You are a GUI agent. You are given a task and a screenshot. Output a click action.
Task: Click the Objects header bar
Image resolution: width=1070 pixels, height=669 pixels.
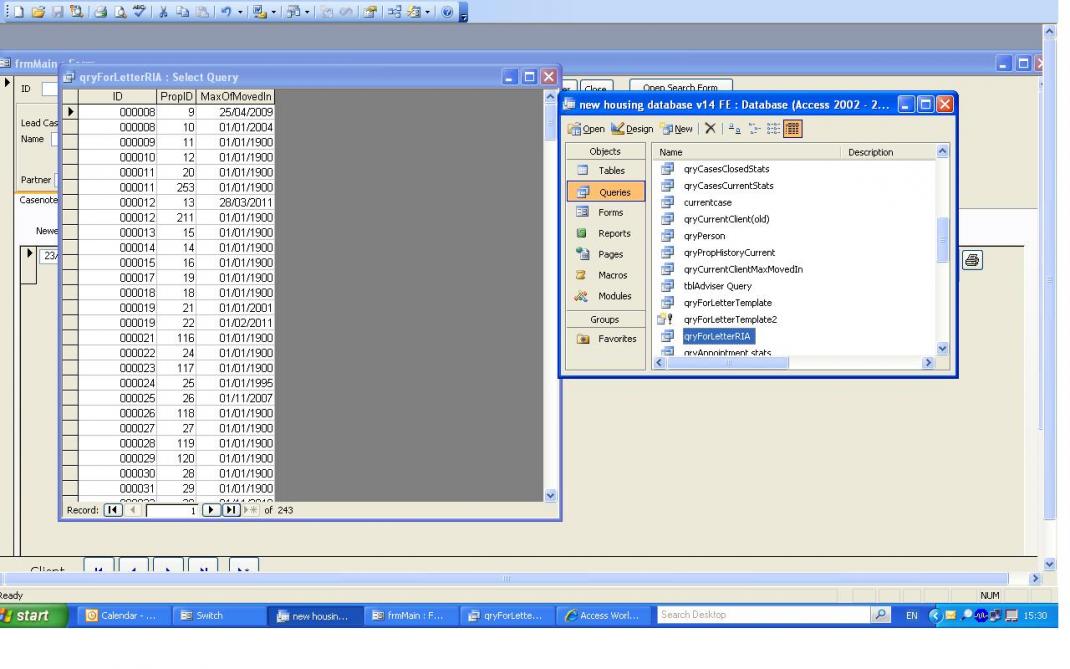(x=605, y=151)
